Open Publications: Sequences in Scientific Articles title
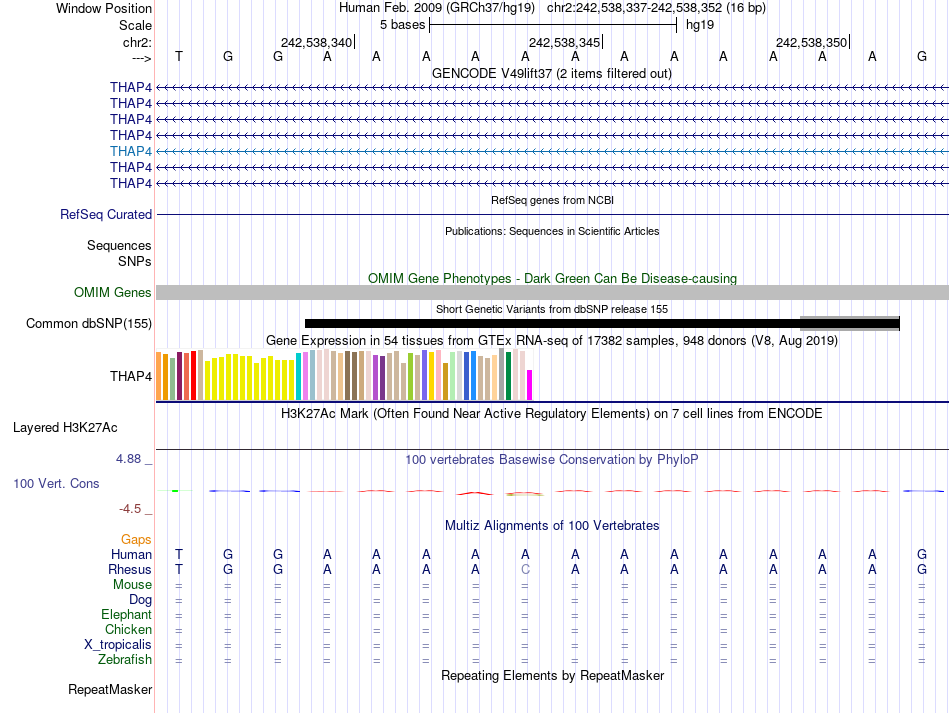Screen dimensions: 950x713 552,231
